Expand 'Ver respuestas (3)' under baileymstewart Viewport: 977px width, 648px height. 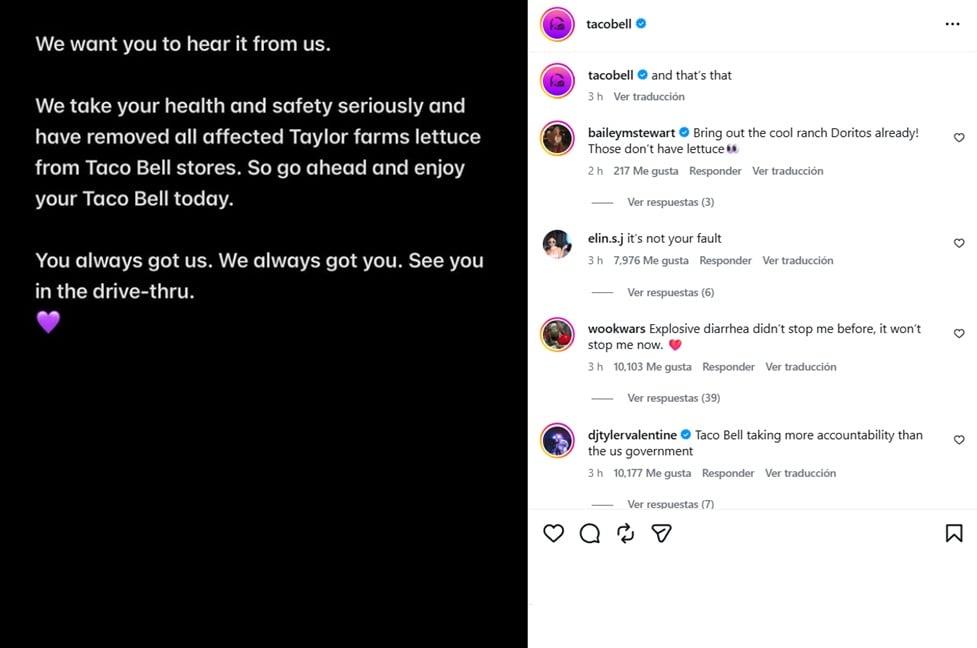point(670,202)
